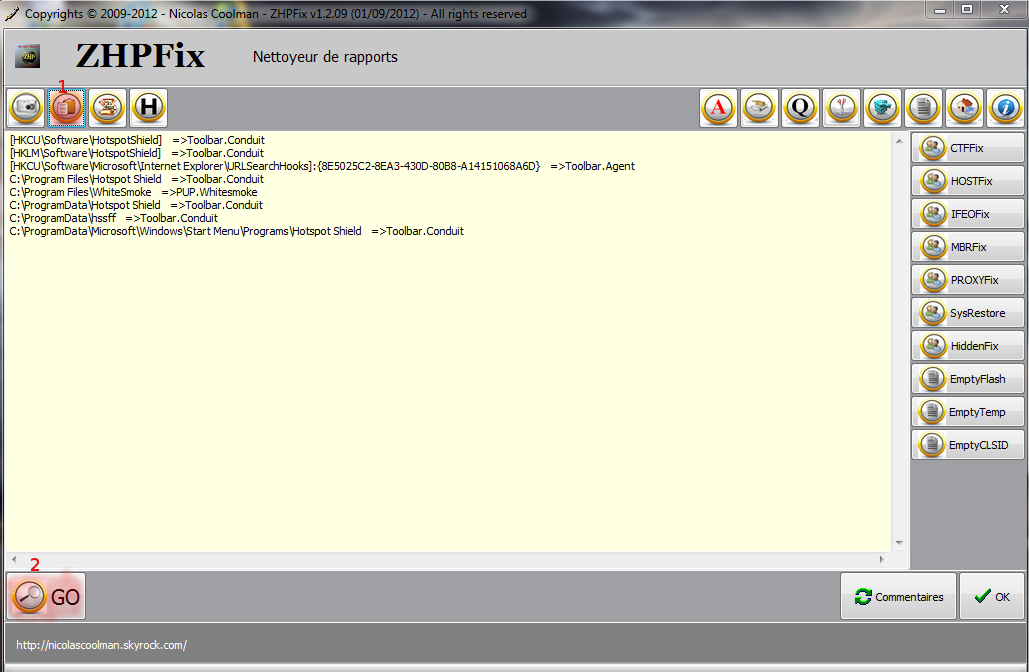Start the MBRFix tool
1029x672 pixels.
[967, 247]
